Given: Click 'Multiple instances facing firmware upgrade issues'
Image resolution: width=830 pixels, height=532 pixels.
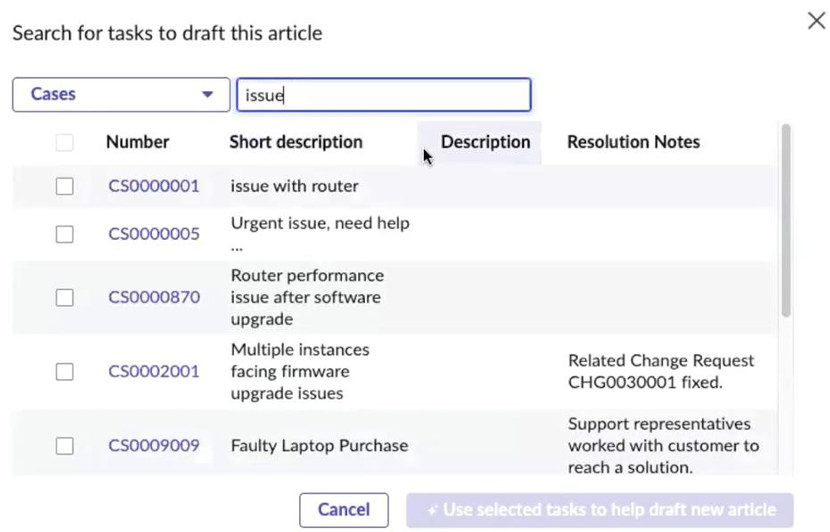Looking at the screenshot, I should click(x=300, y=372).
